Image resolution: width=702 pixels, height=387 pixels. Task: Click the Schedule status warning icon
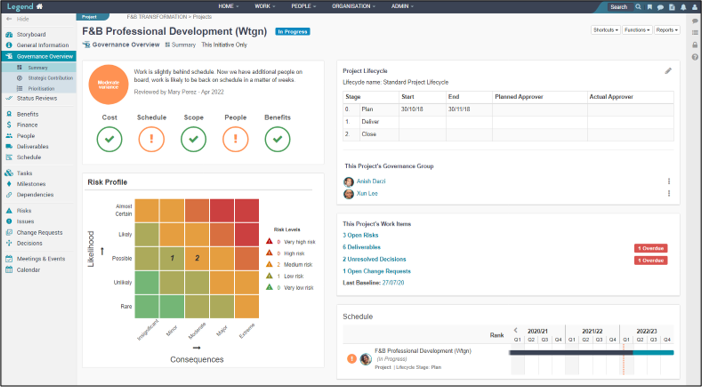tap(151, 139)
